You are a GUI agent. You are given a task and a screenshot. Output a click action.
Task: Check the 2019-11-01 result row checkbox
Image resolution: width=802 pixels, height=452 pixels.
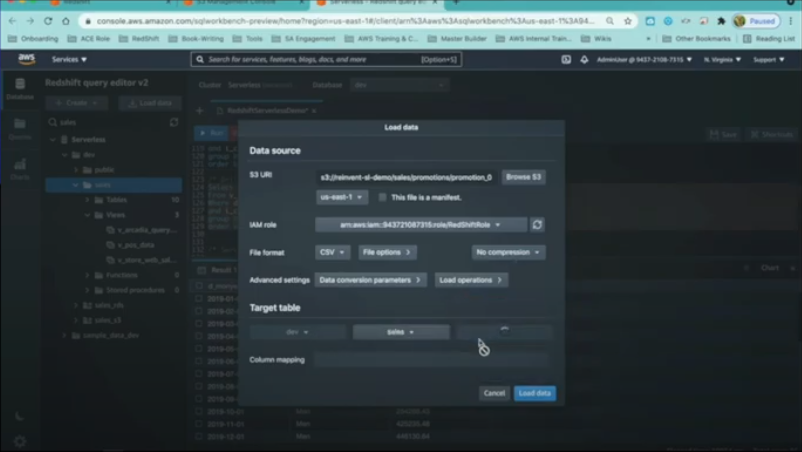coord(199,424)
